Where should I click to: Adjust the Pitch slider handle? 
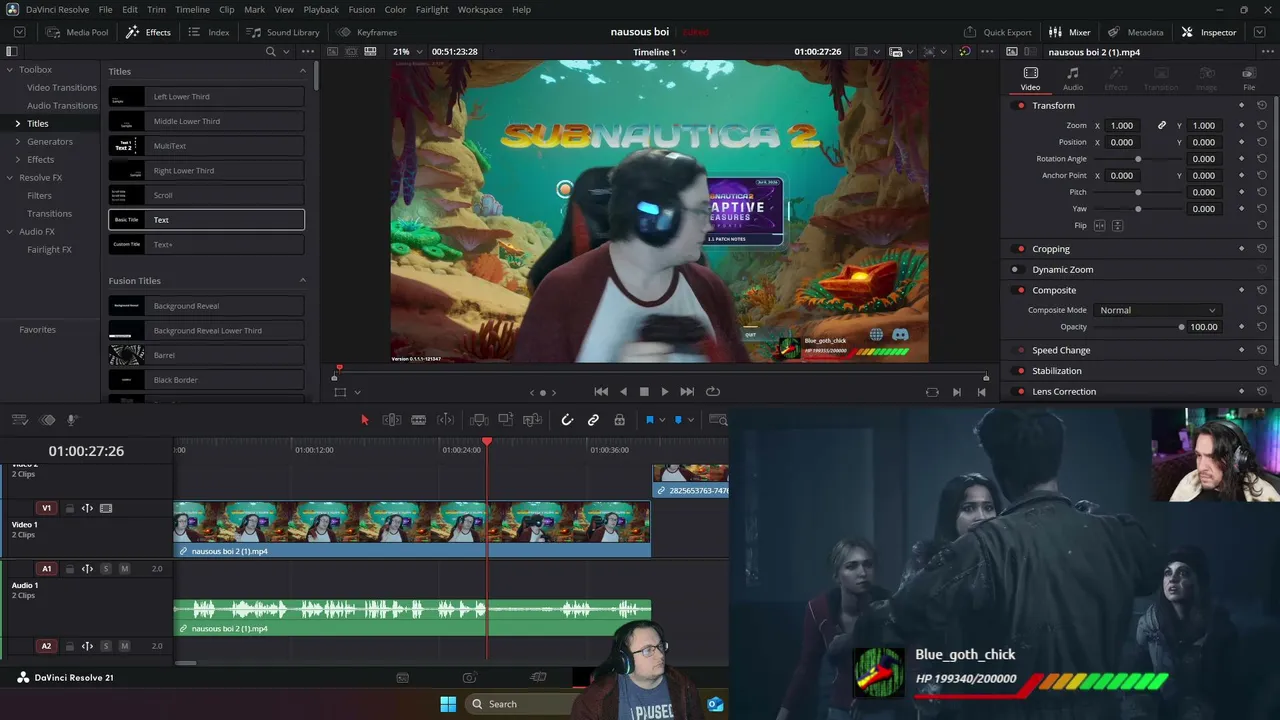(x=1138, y=192)
